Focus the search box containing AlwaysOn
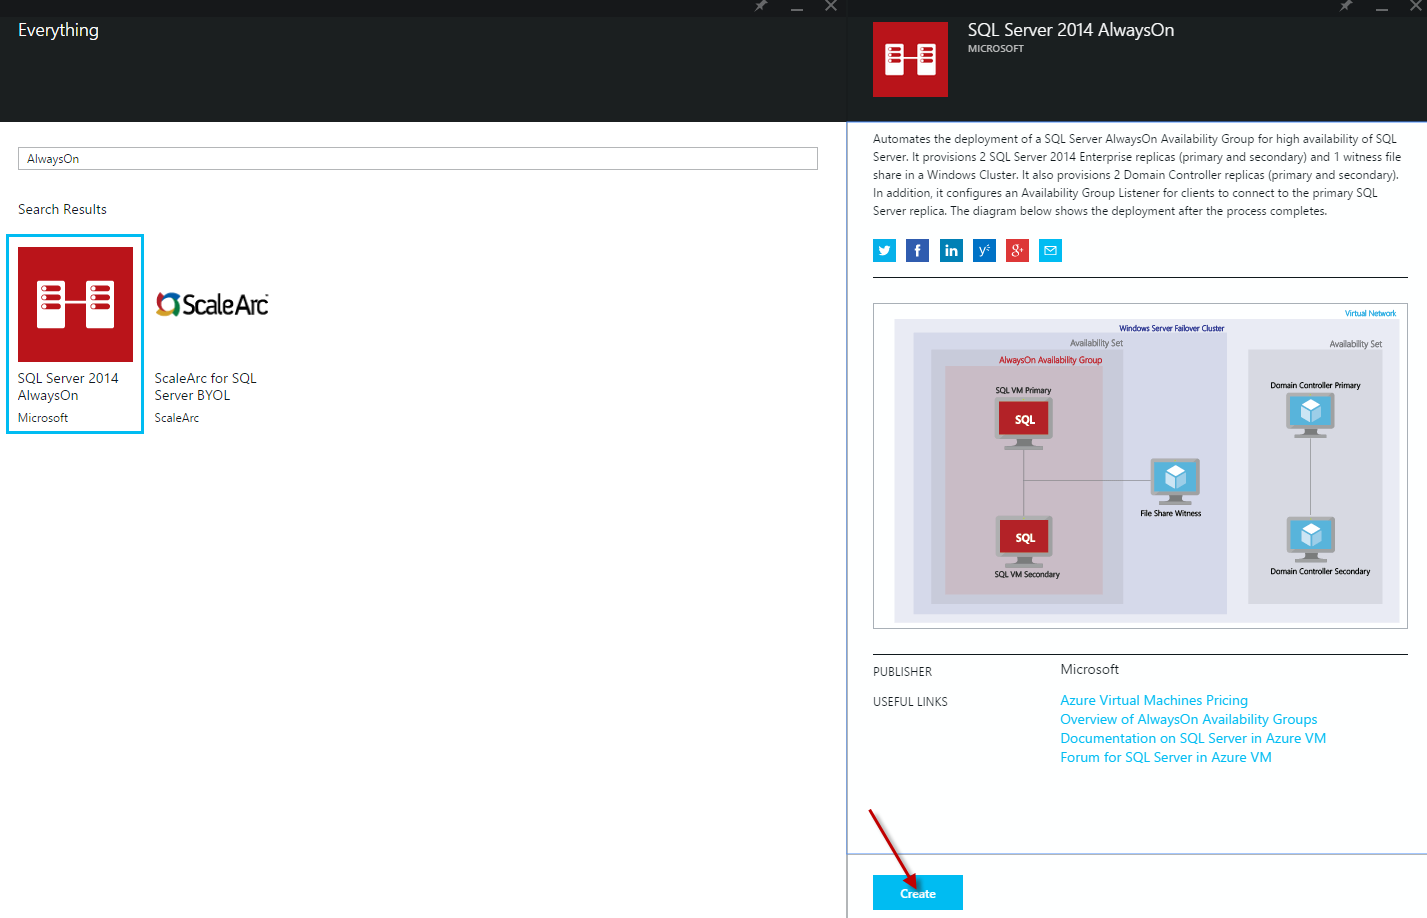Image resolution: width=1427 pixels, height=918 pixels. click(417, 159)
